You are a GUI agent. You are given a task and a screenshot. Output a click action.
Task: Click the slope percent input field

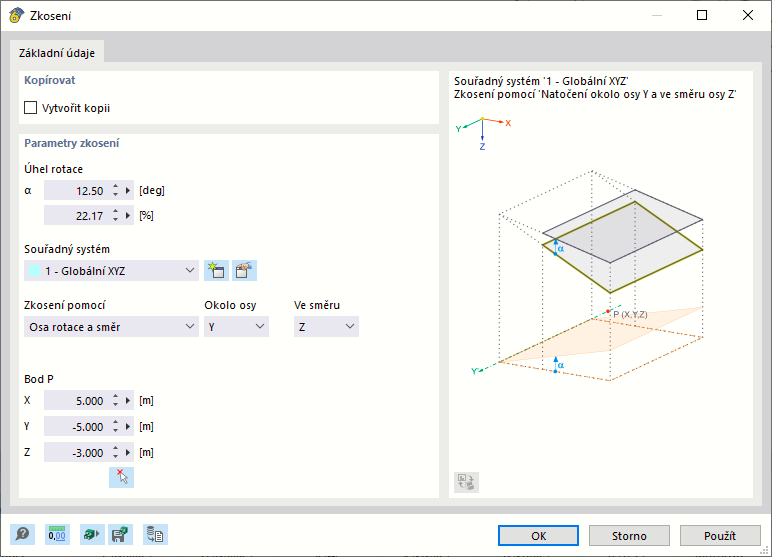(77, 216)
